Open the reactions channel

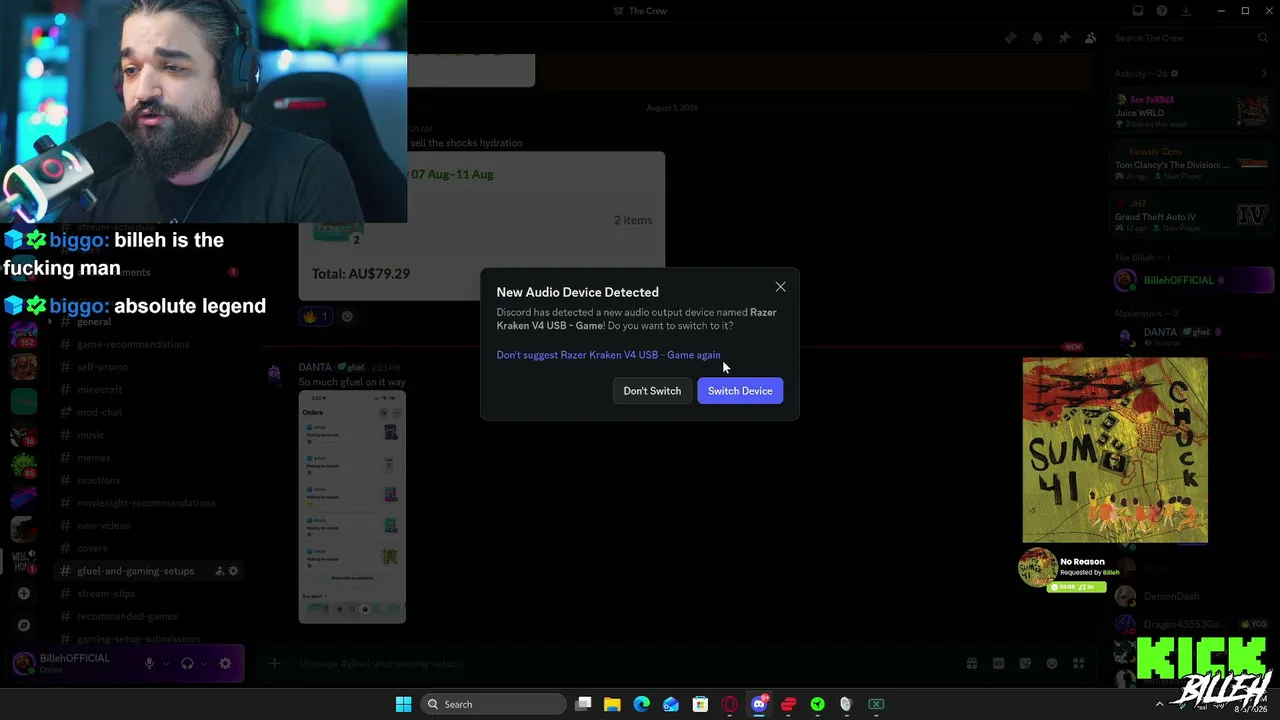point(98,480)
